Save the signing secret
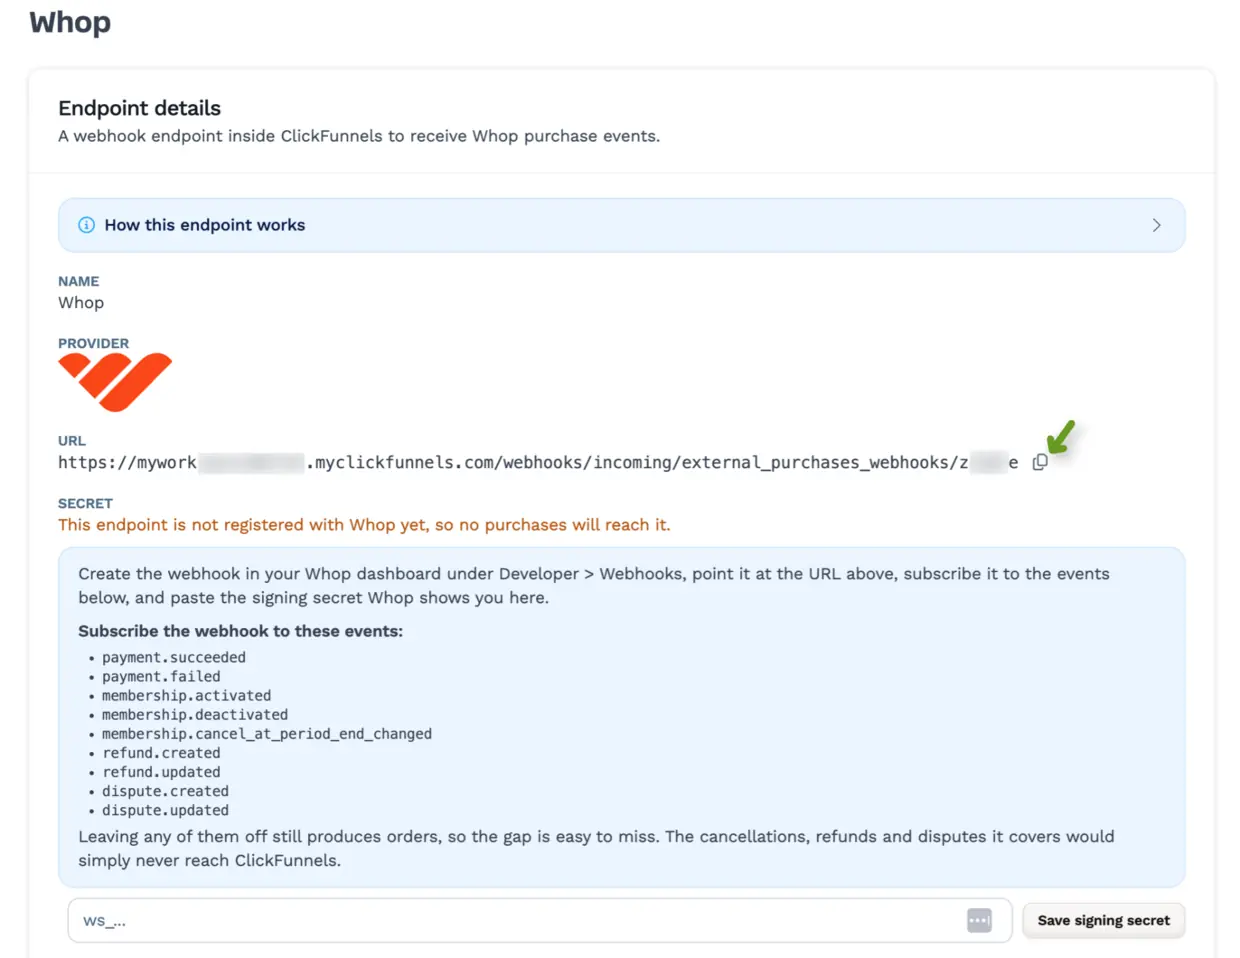This screenshot has height=958, width=1240. coord(1104,920)
